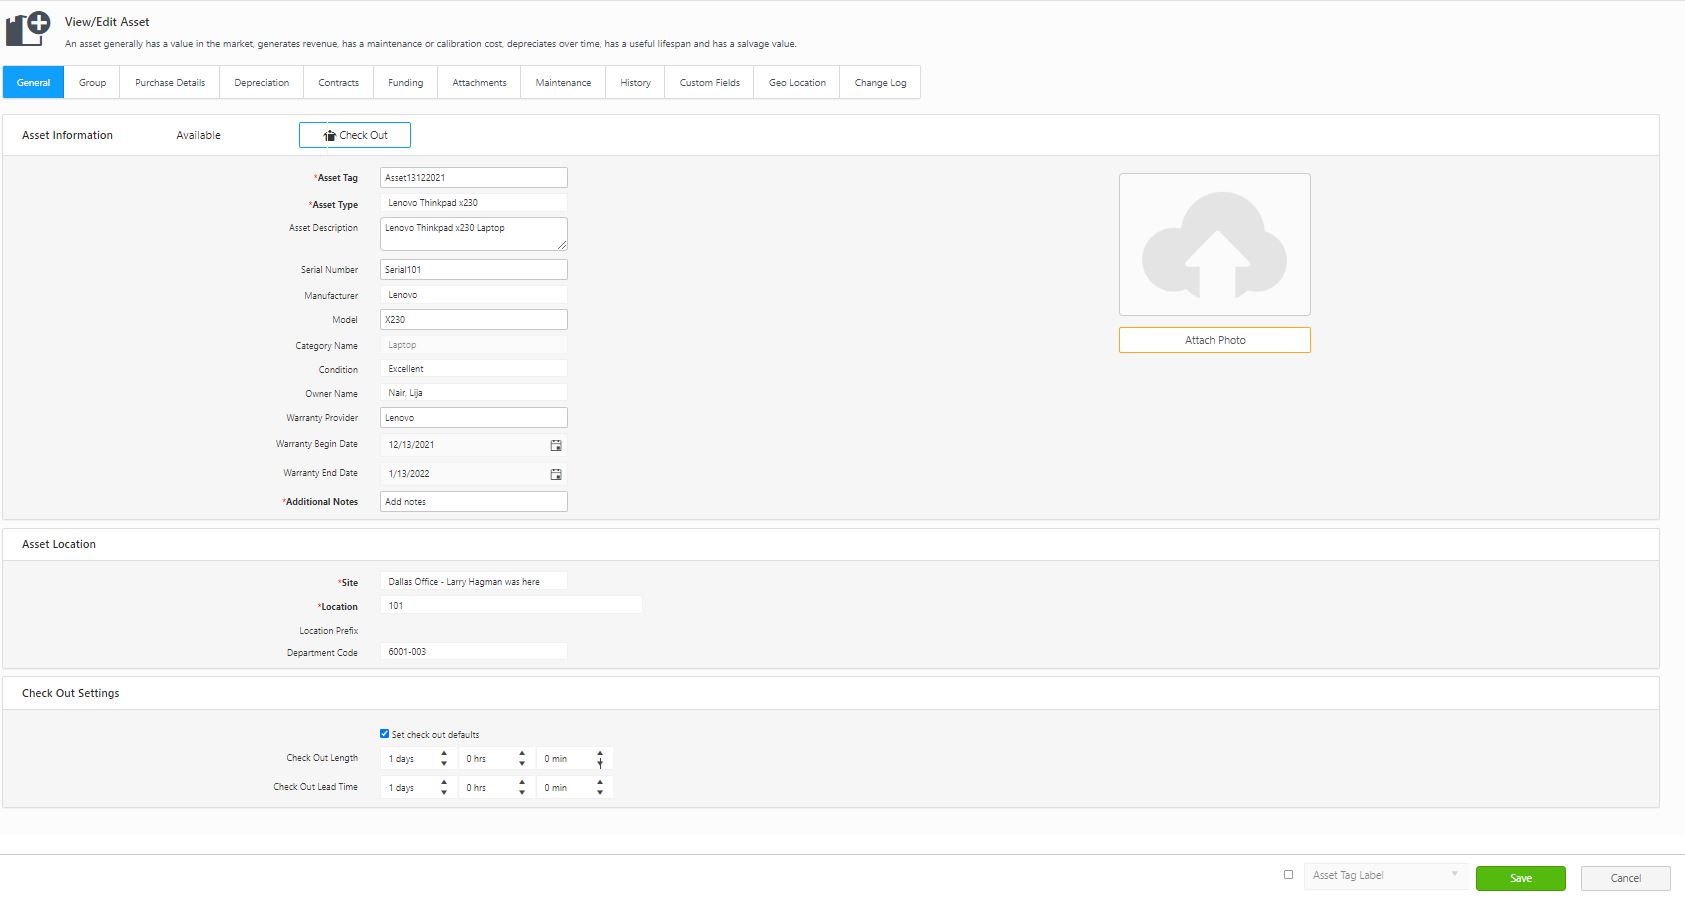Switch to the Depreciation tab
Image resolution: width=1685 pixels, height=898 pixels.
[261, 83]
